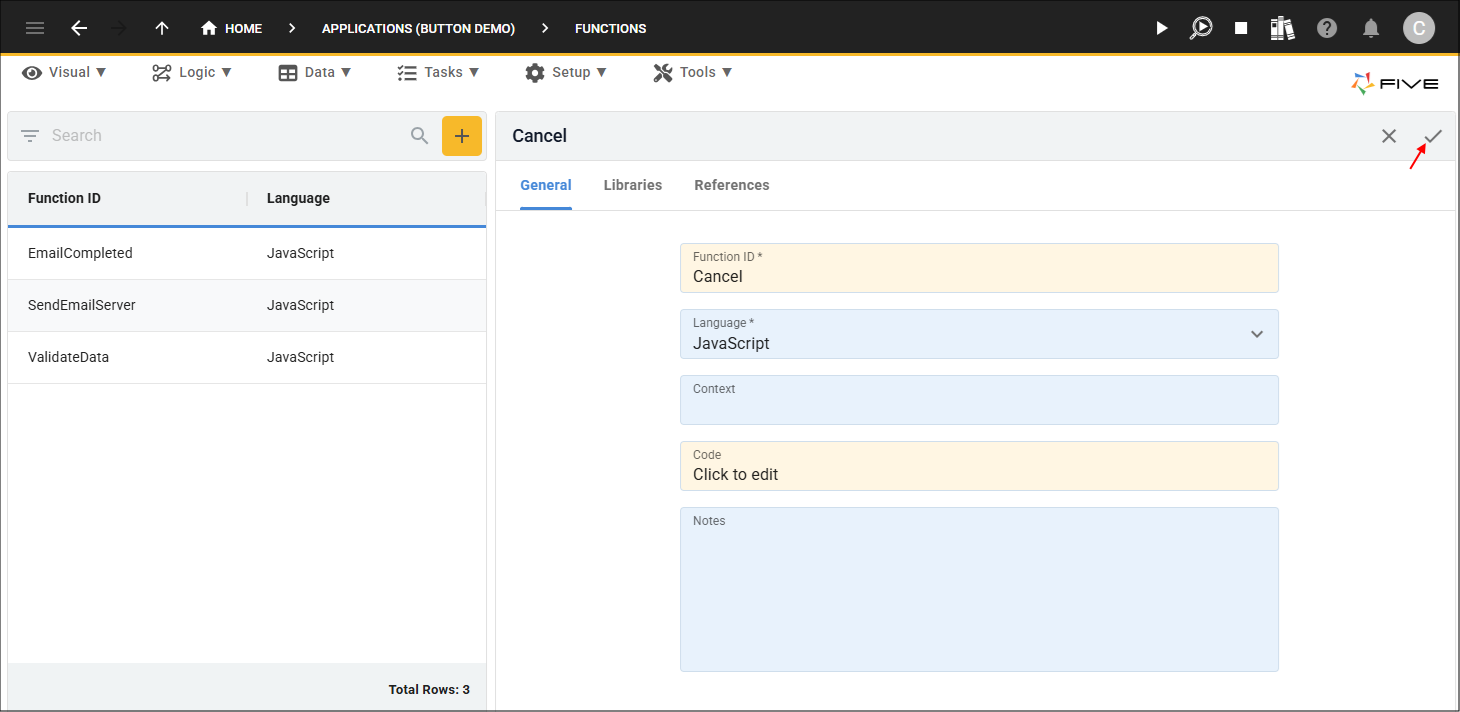This screenshot has height=712, width=1460.
Task: Open the notifications bell icon
Action: 1371,28
